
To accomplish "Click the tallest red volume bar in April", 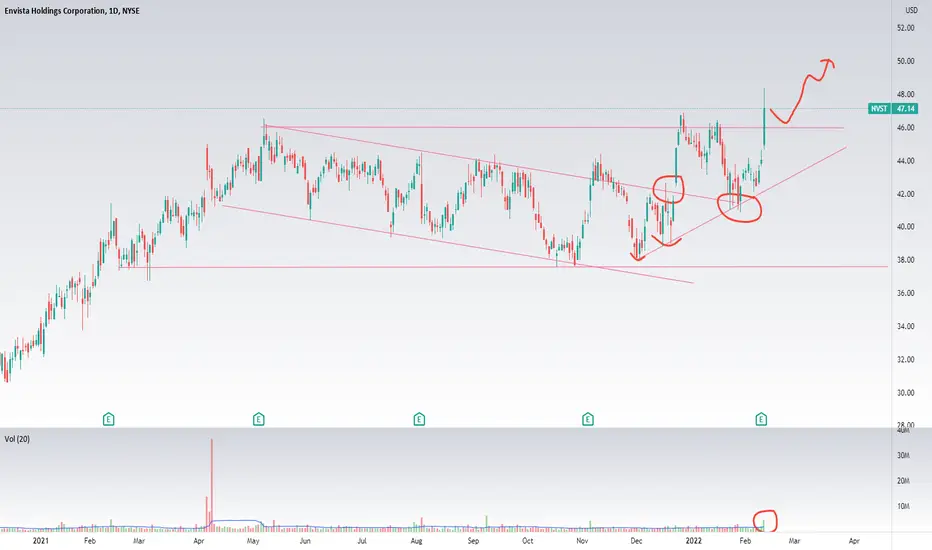I will click(211, 484).
